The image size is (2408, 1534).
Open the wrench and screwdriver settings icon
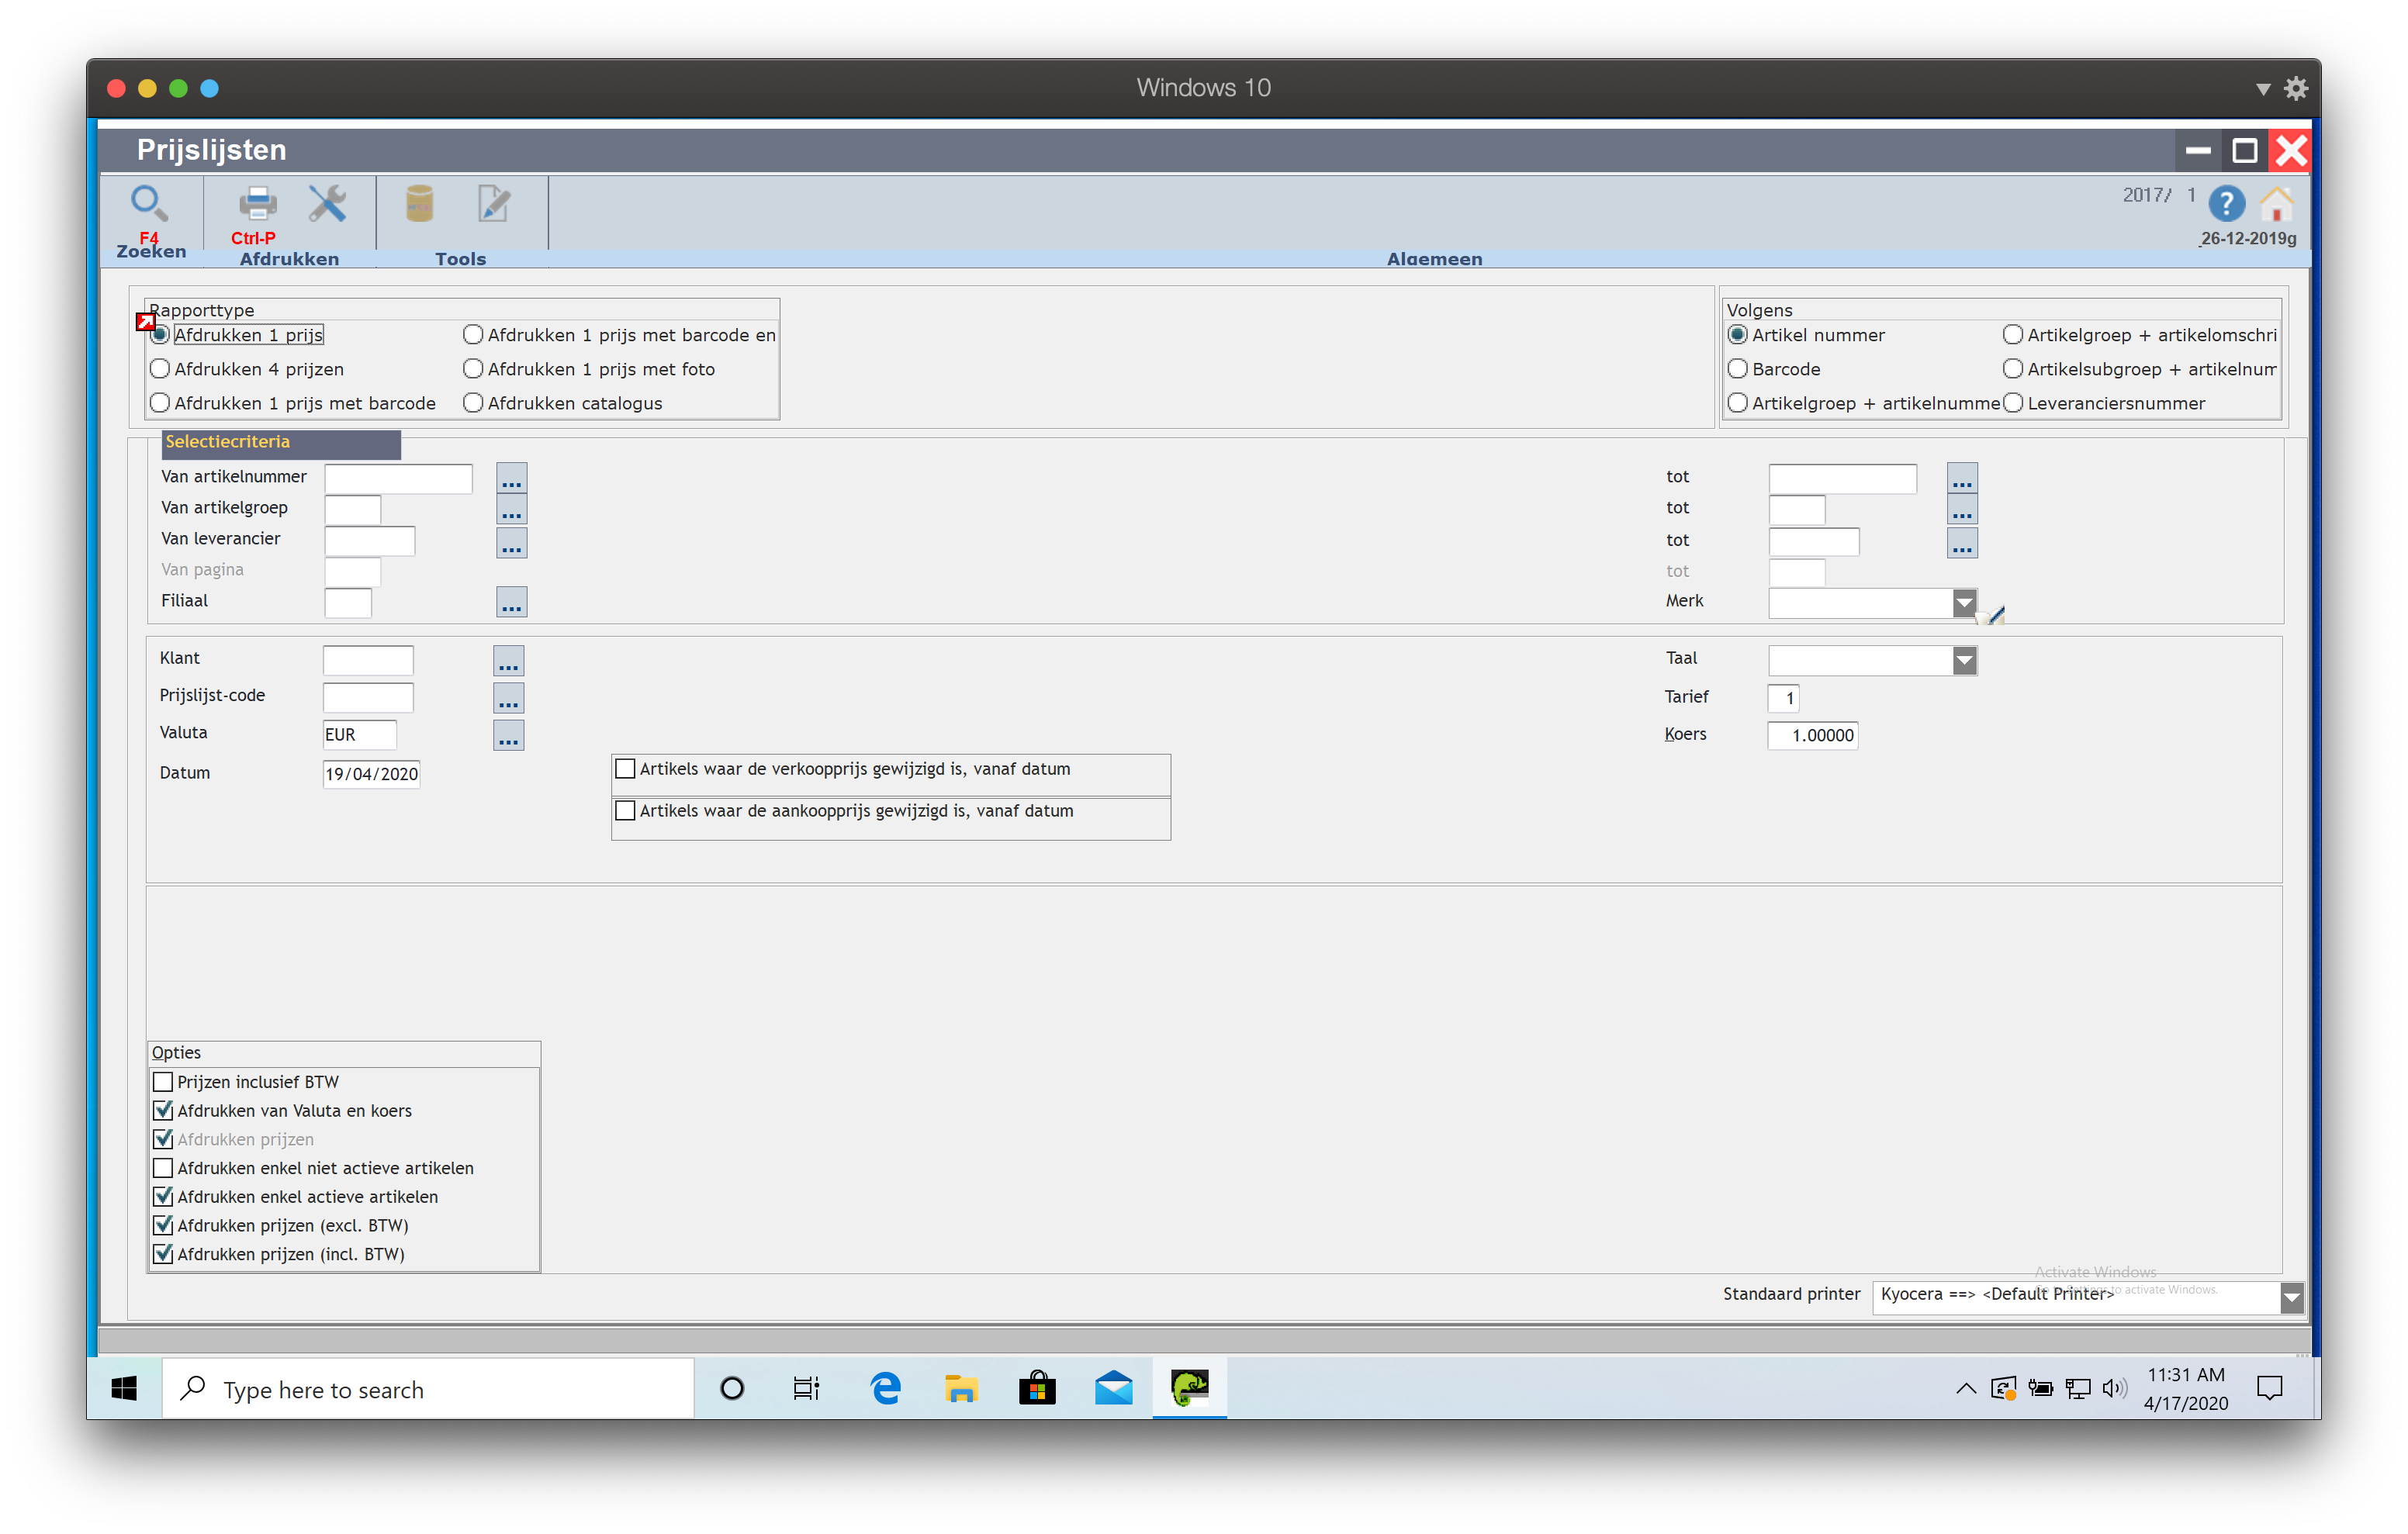point(327,204)
